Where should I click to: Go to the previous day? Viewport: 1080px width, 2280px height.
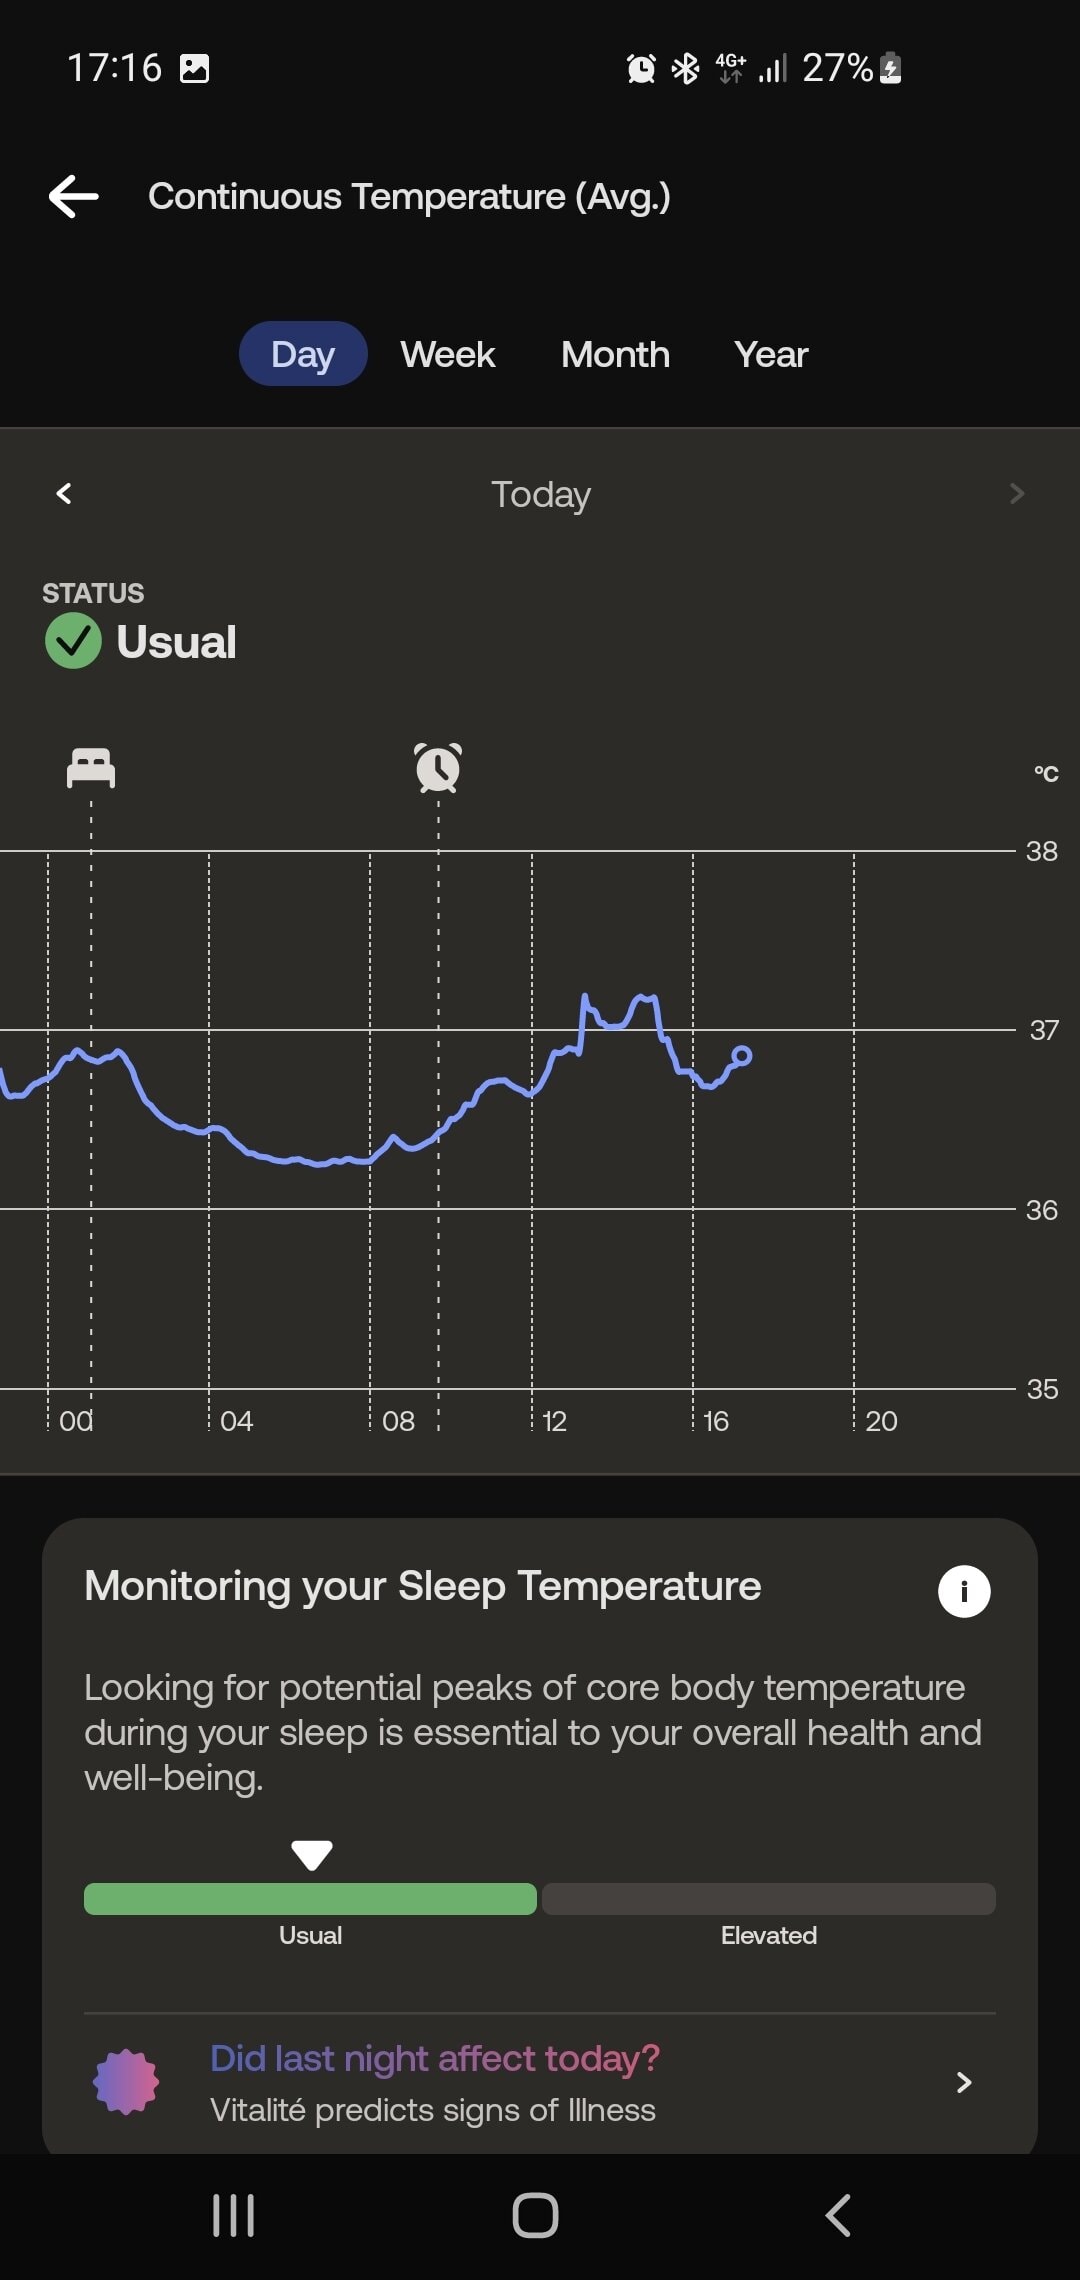(64, 493)
